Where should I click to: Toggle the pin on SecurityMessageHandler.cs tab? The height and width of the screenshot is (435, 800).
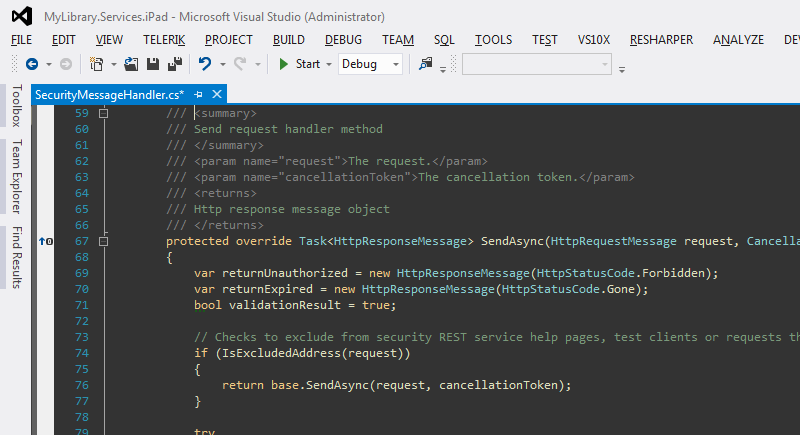(198, 94)
